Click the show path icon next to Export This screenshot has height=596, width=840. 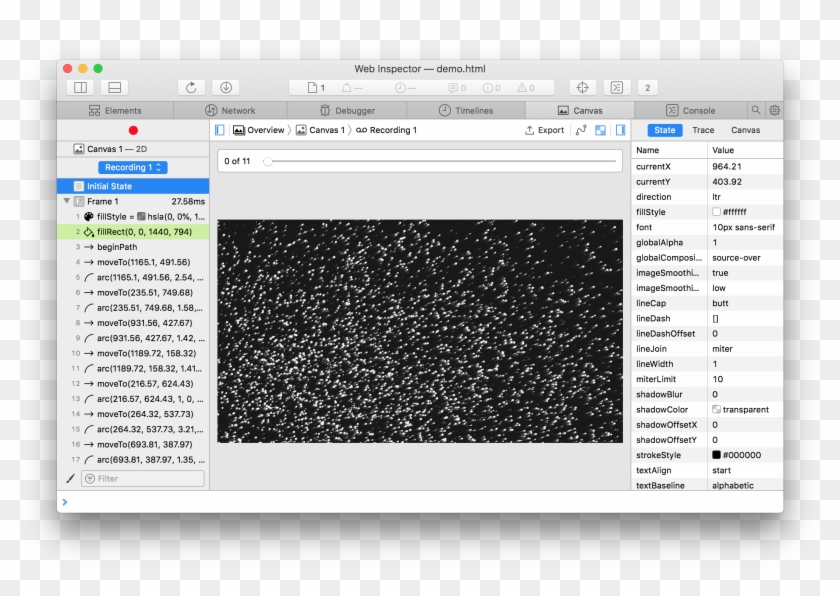pos(581,130)
